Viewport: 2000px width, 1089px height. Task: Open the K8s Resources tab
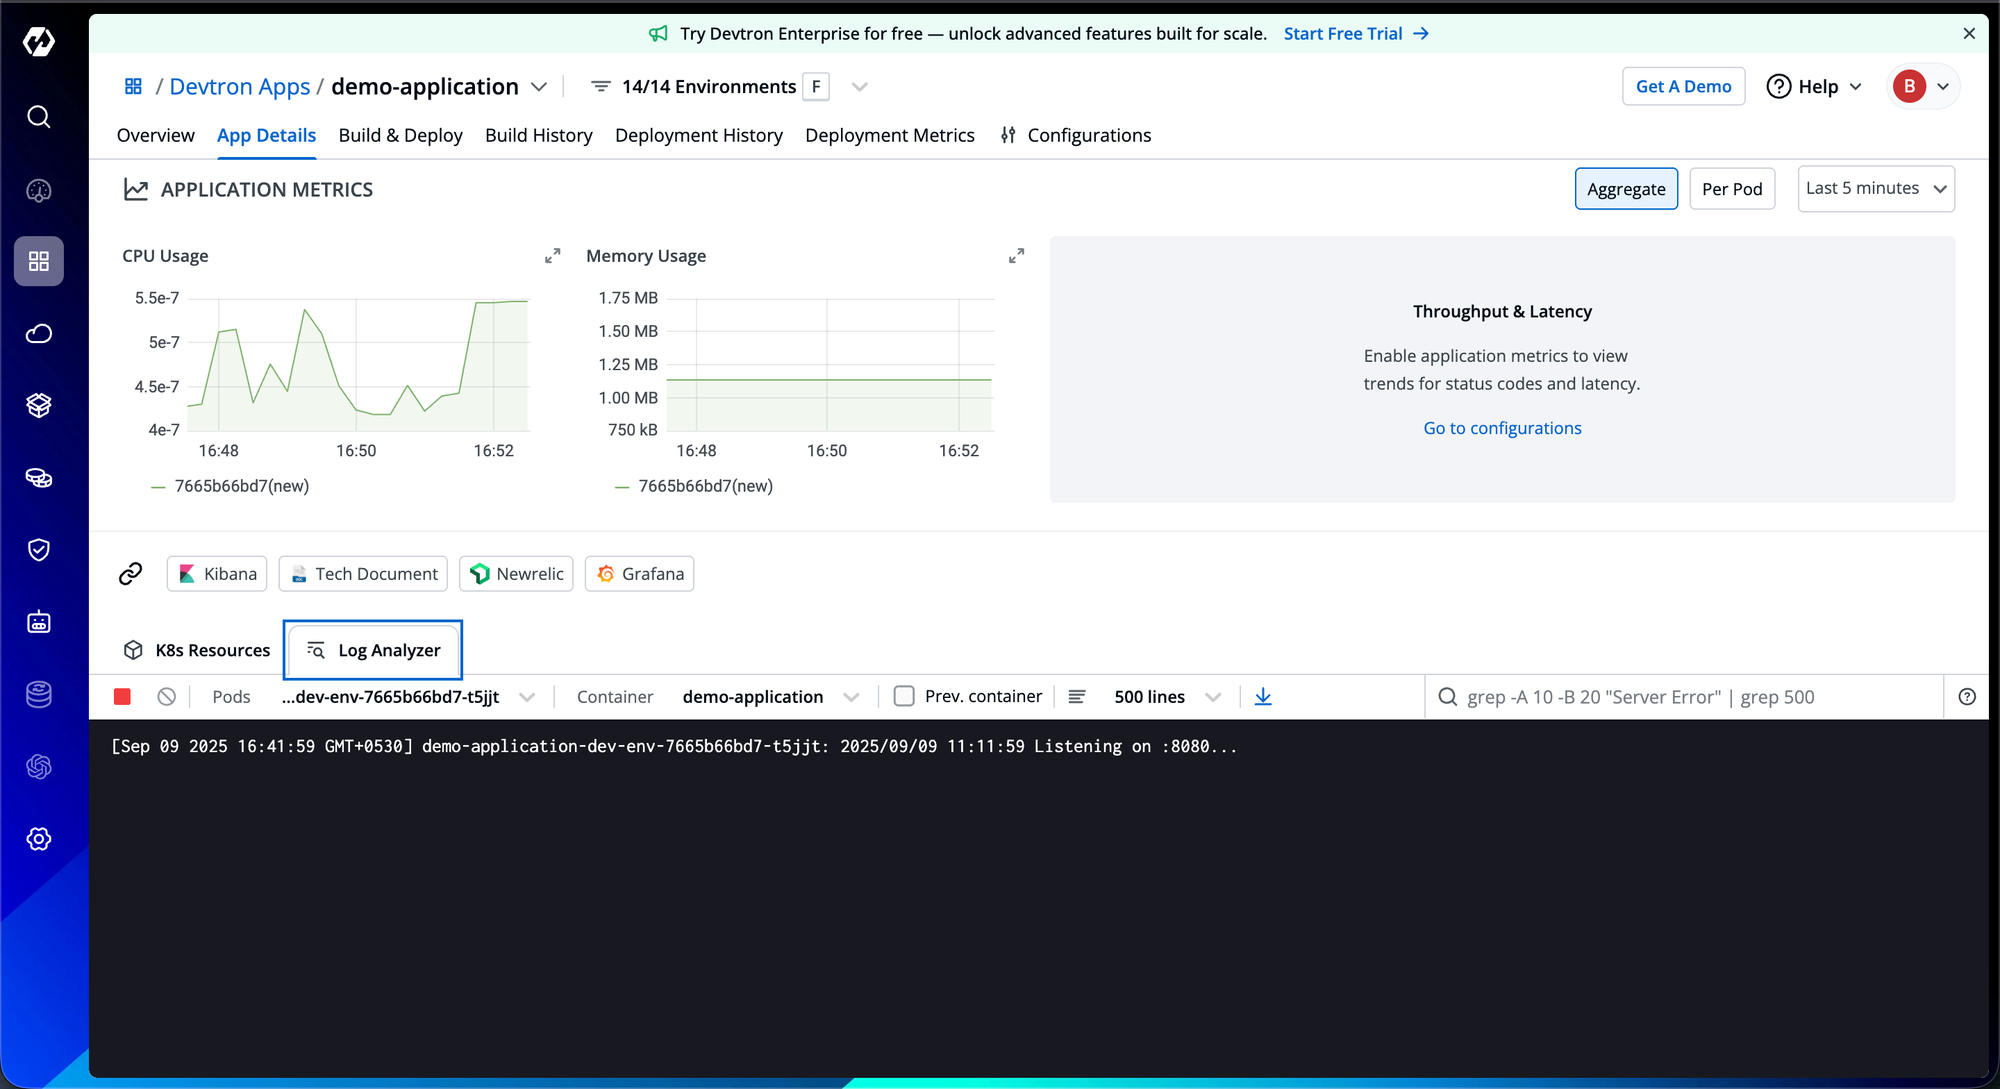pyautogui.click(x=197, y=650)
